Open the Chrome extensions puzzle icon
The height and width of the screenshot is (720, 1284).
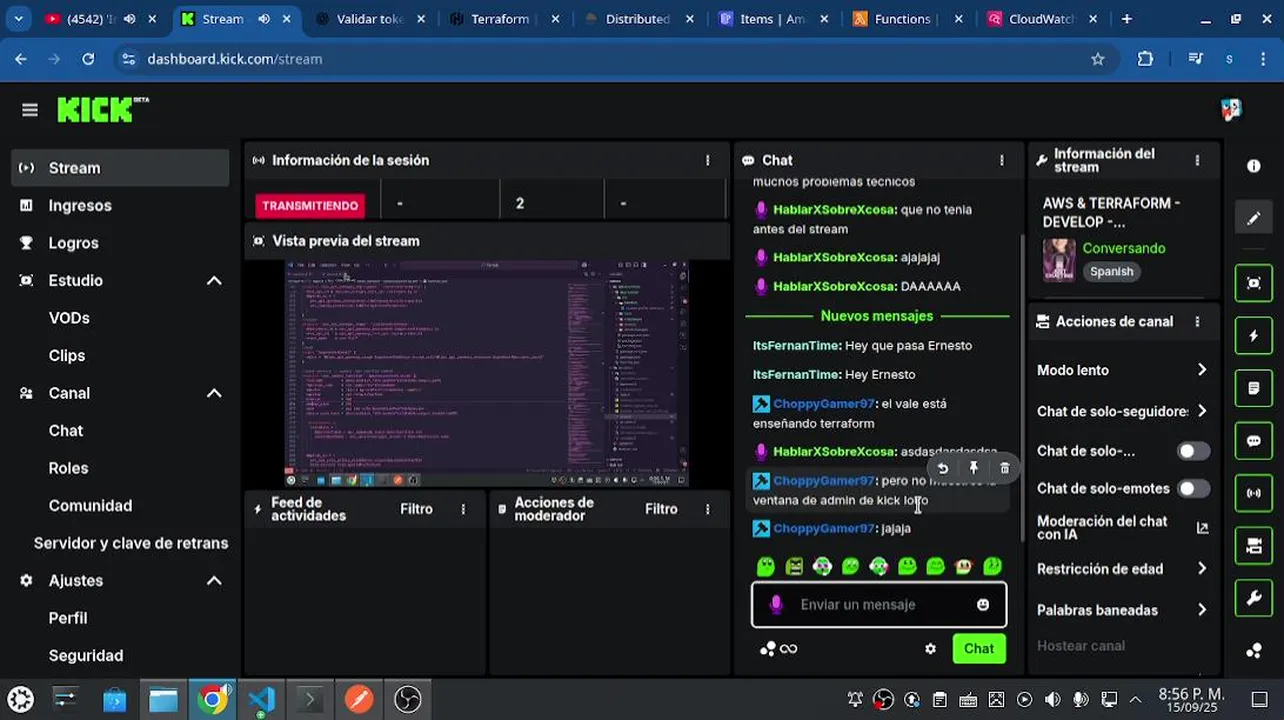(1145, 59)
